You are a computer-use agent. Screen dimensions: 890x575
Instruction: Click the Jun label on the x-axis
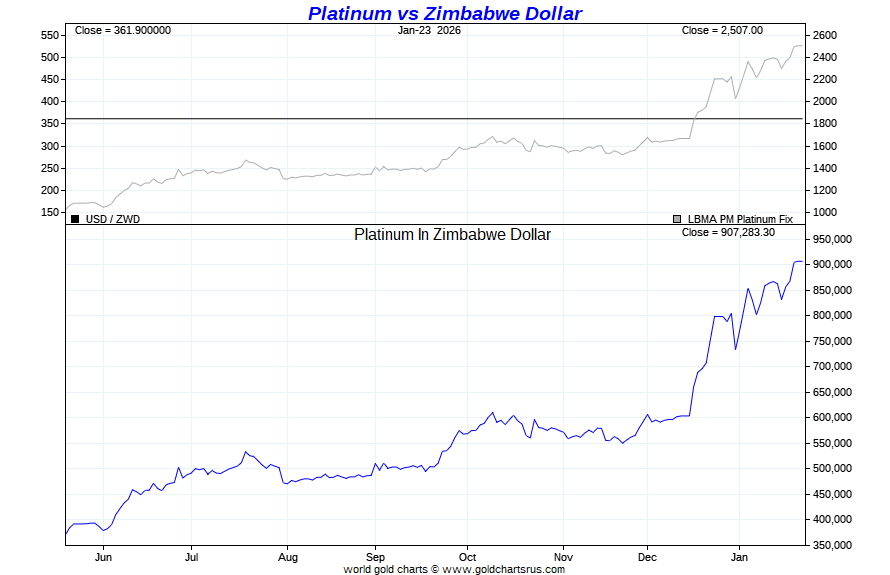pos(103,556)
